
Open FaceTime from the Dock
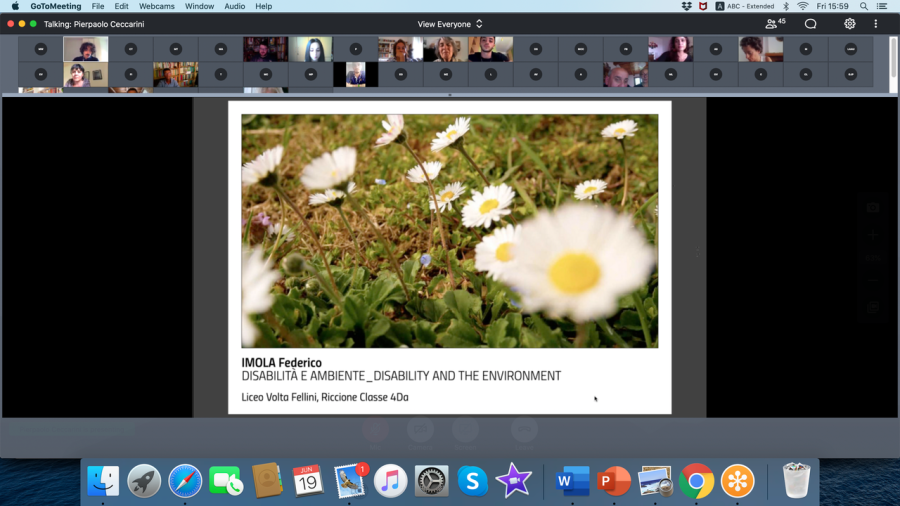[x=226, y=481]
